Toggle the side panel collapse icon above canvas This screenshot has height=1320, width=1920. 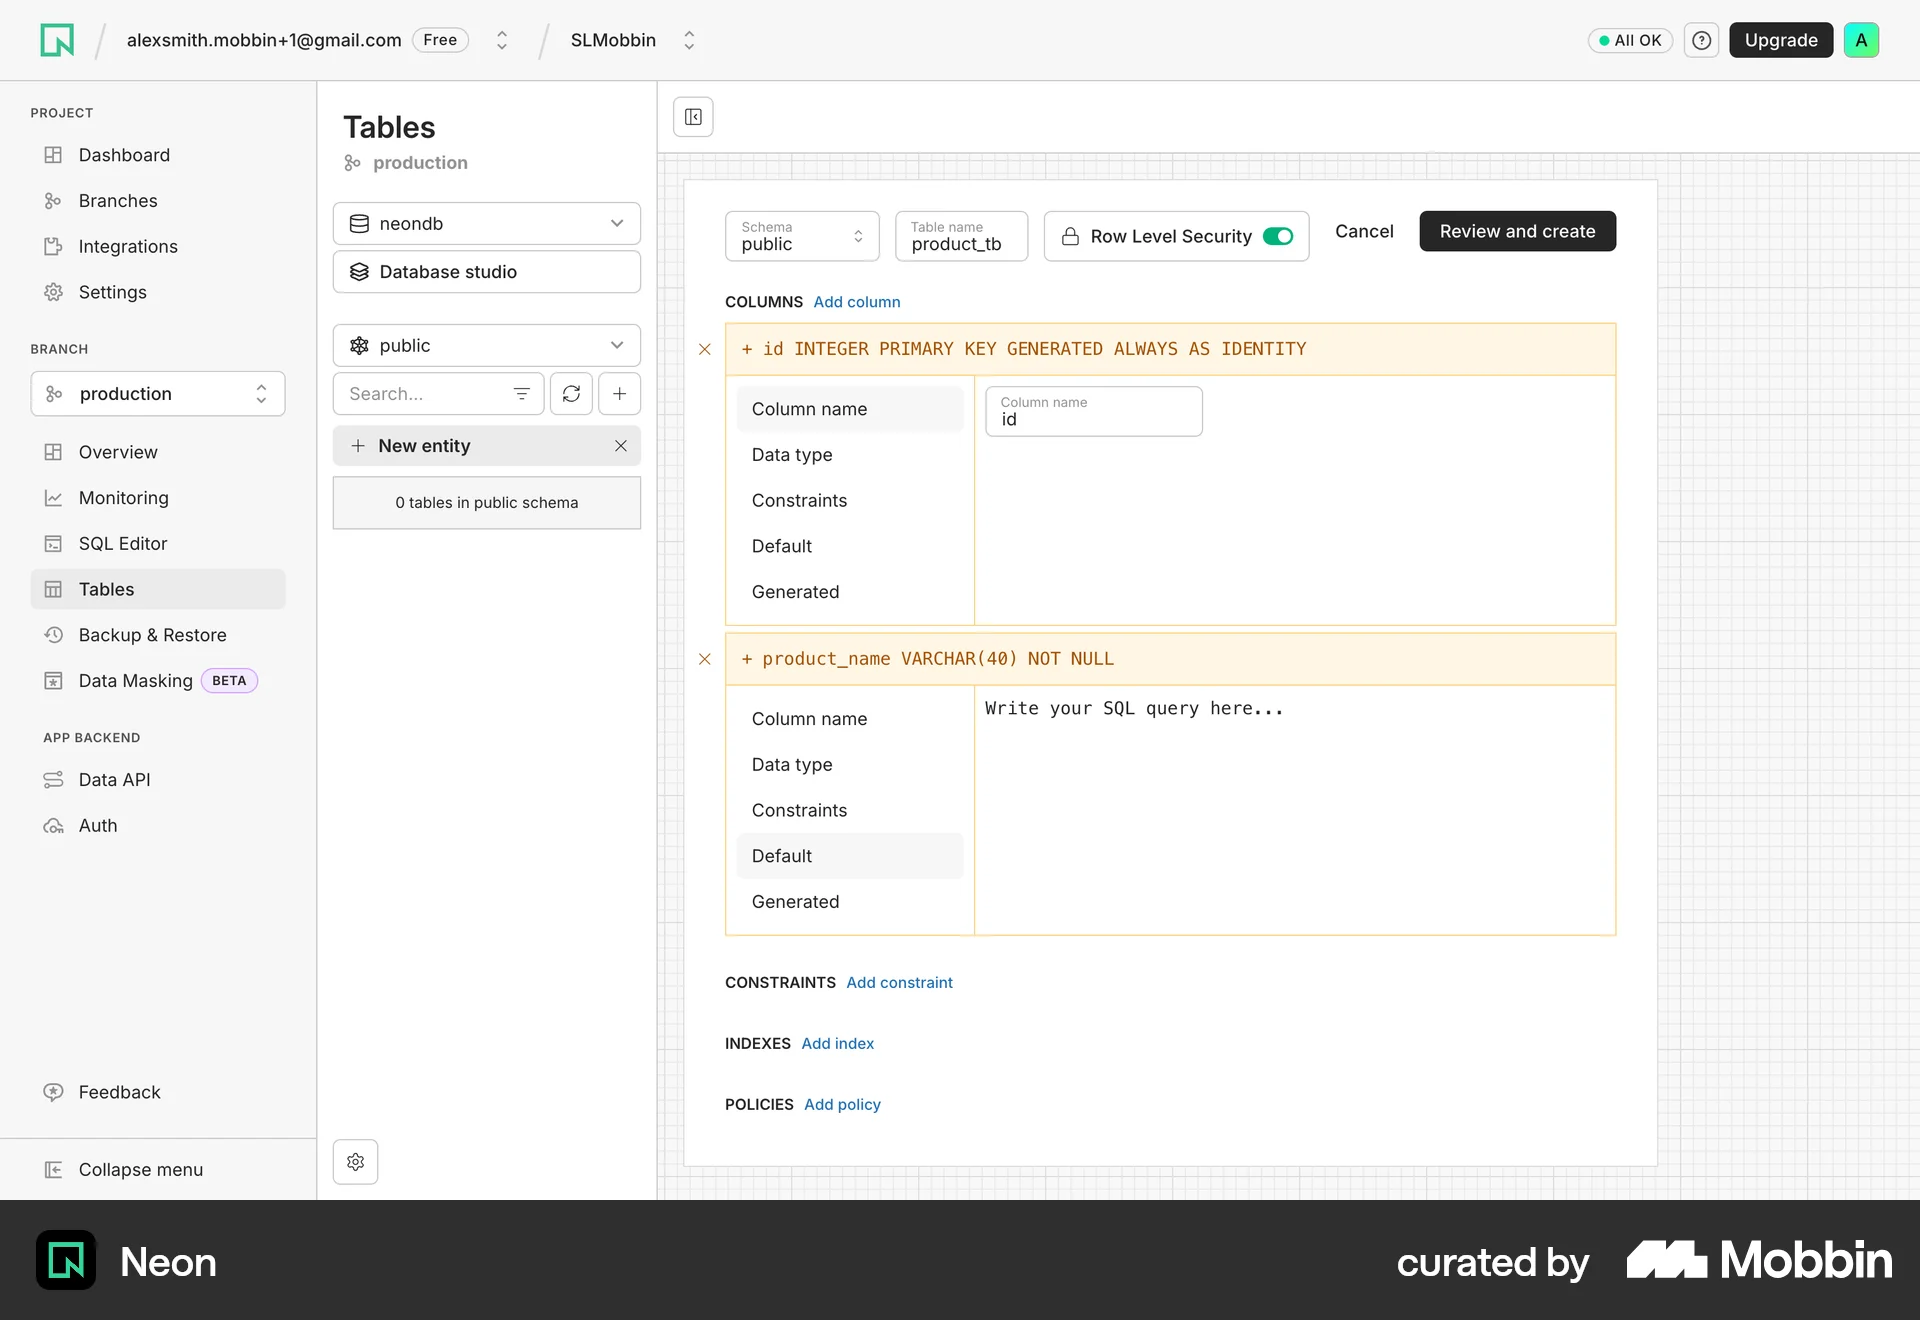click(693, 117)
